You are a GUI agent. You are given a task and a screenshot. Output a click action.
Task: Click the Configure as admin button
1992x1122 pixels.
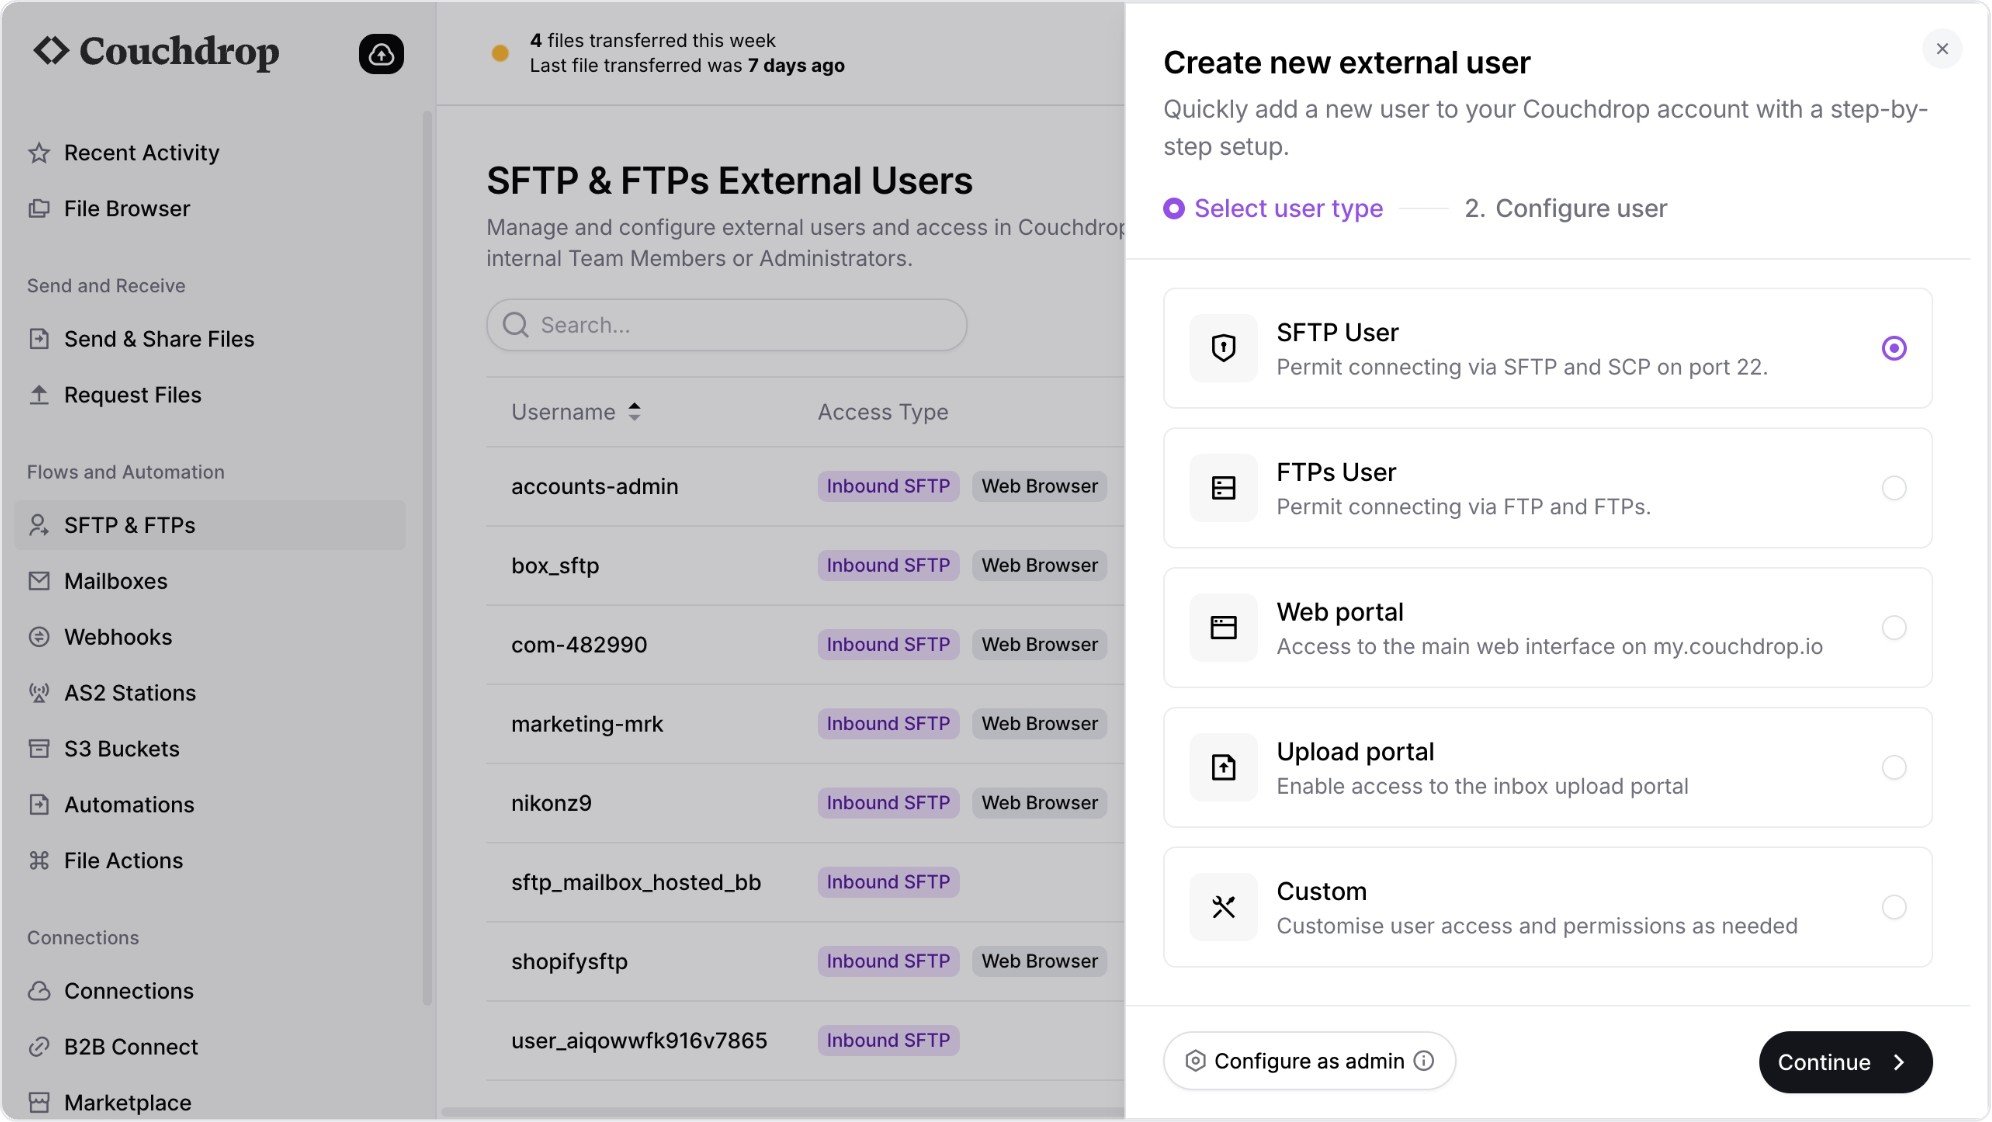point(1308,1061)
